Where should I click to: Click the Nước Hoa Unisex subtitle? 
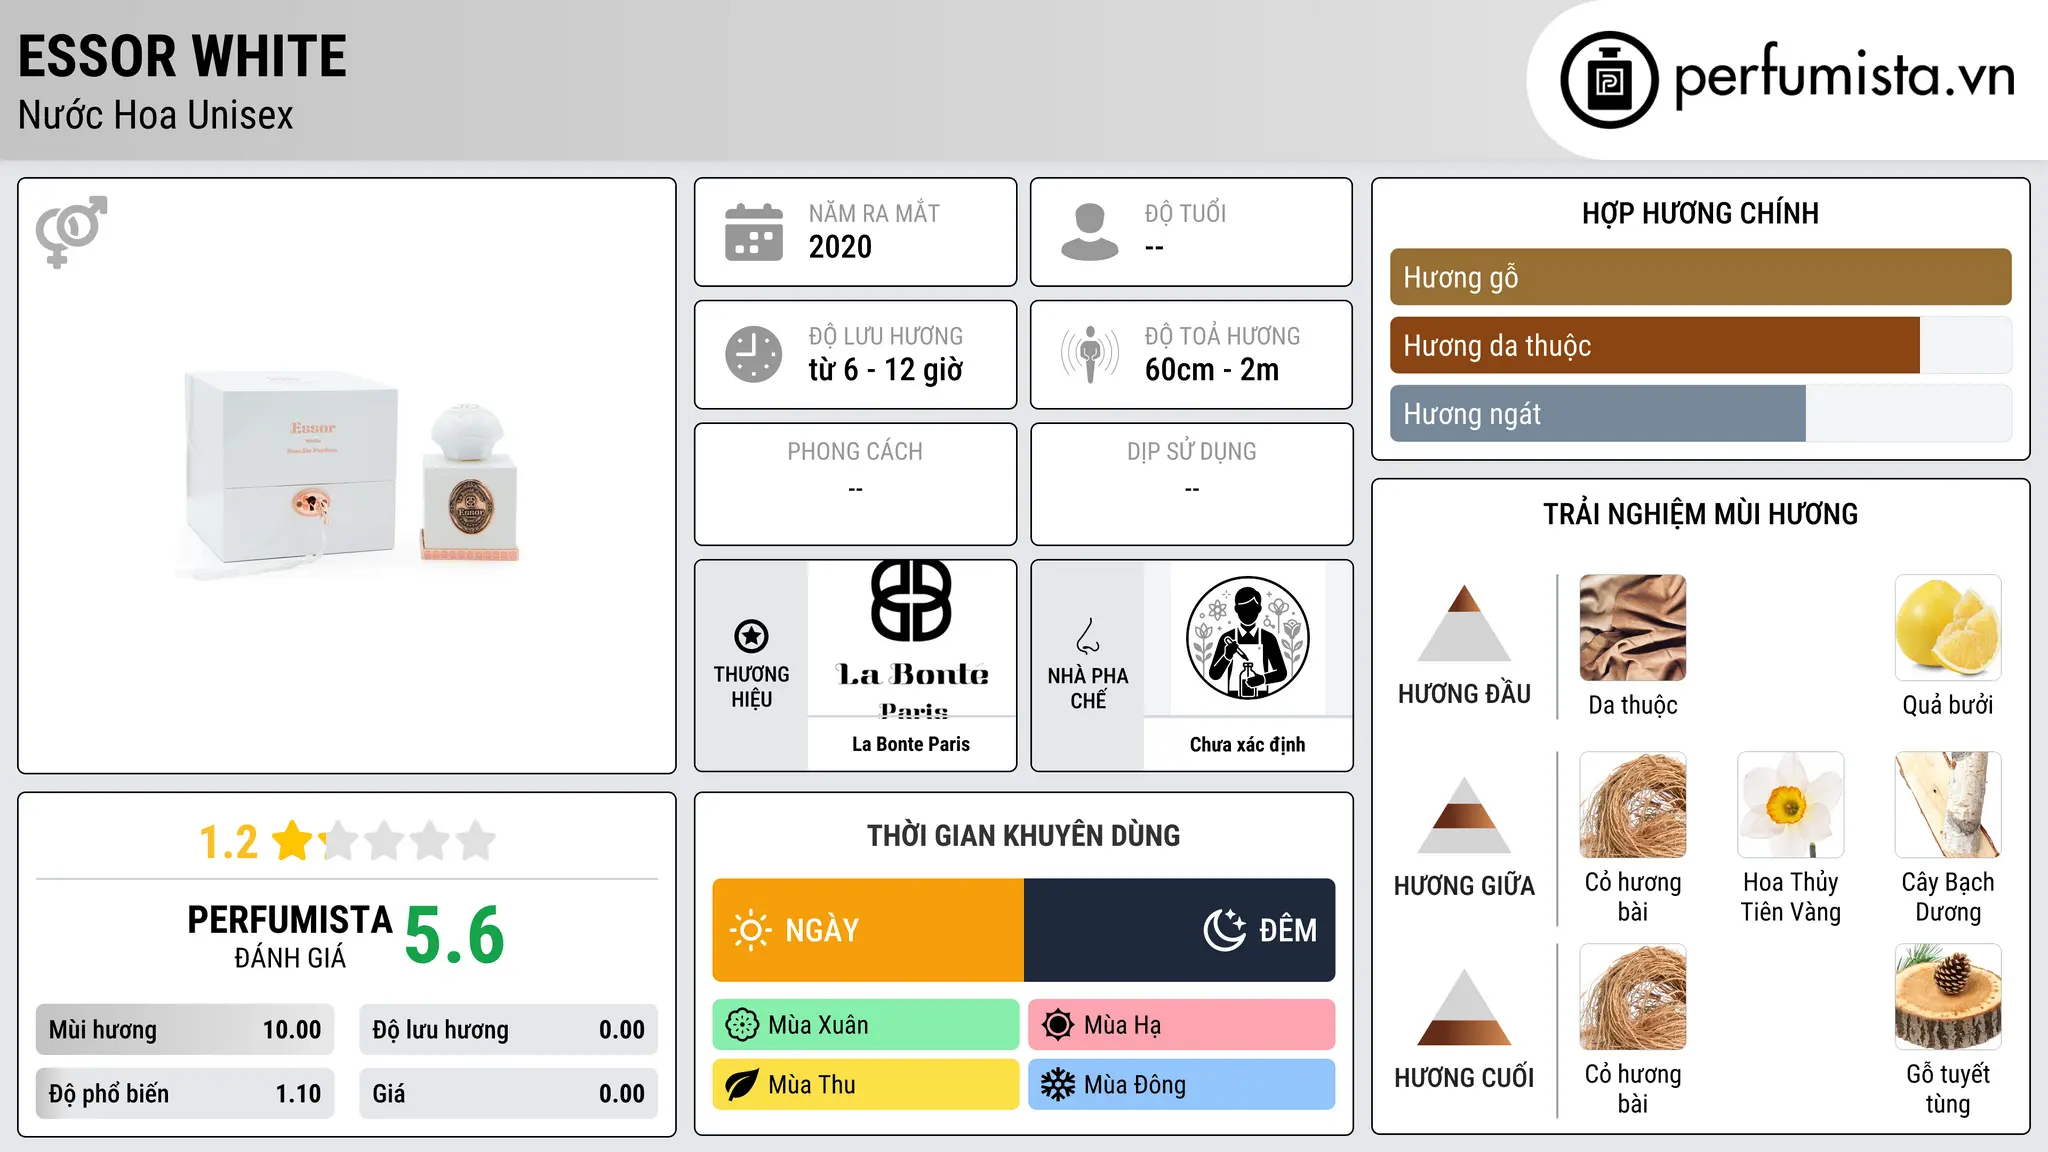tap(156, 115)
